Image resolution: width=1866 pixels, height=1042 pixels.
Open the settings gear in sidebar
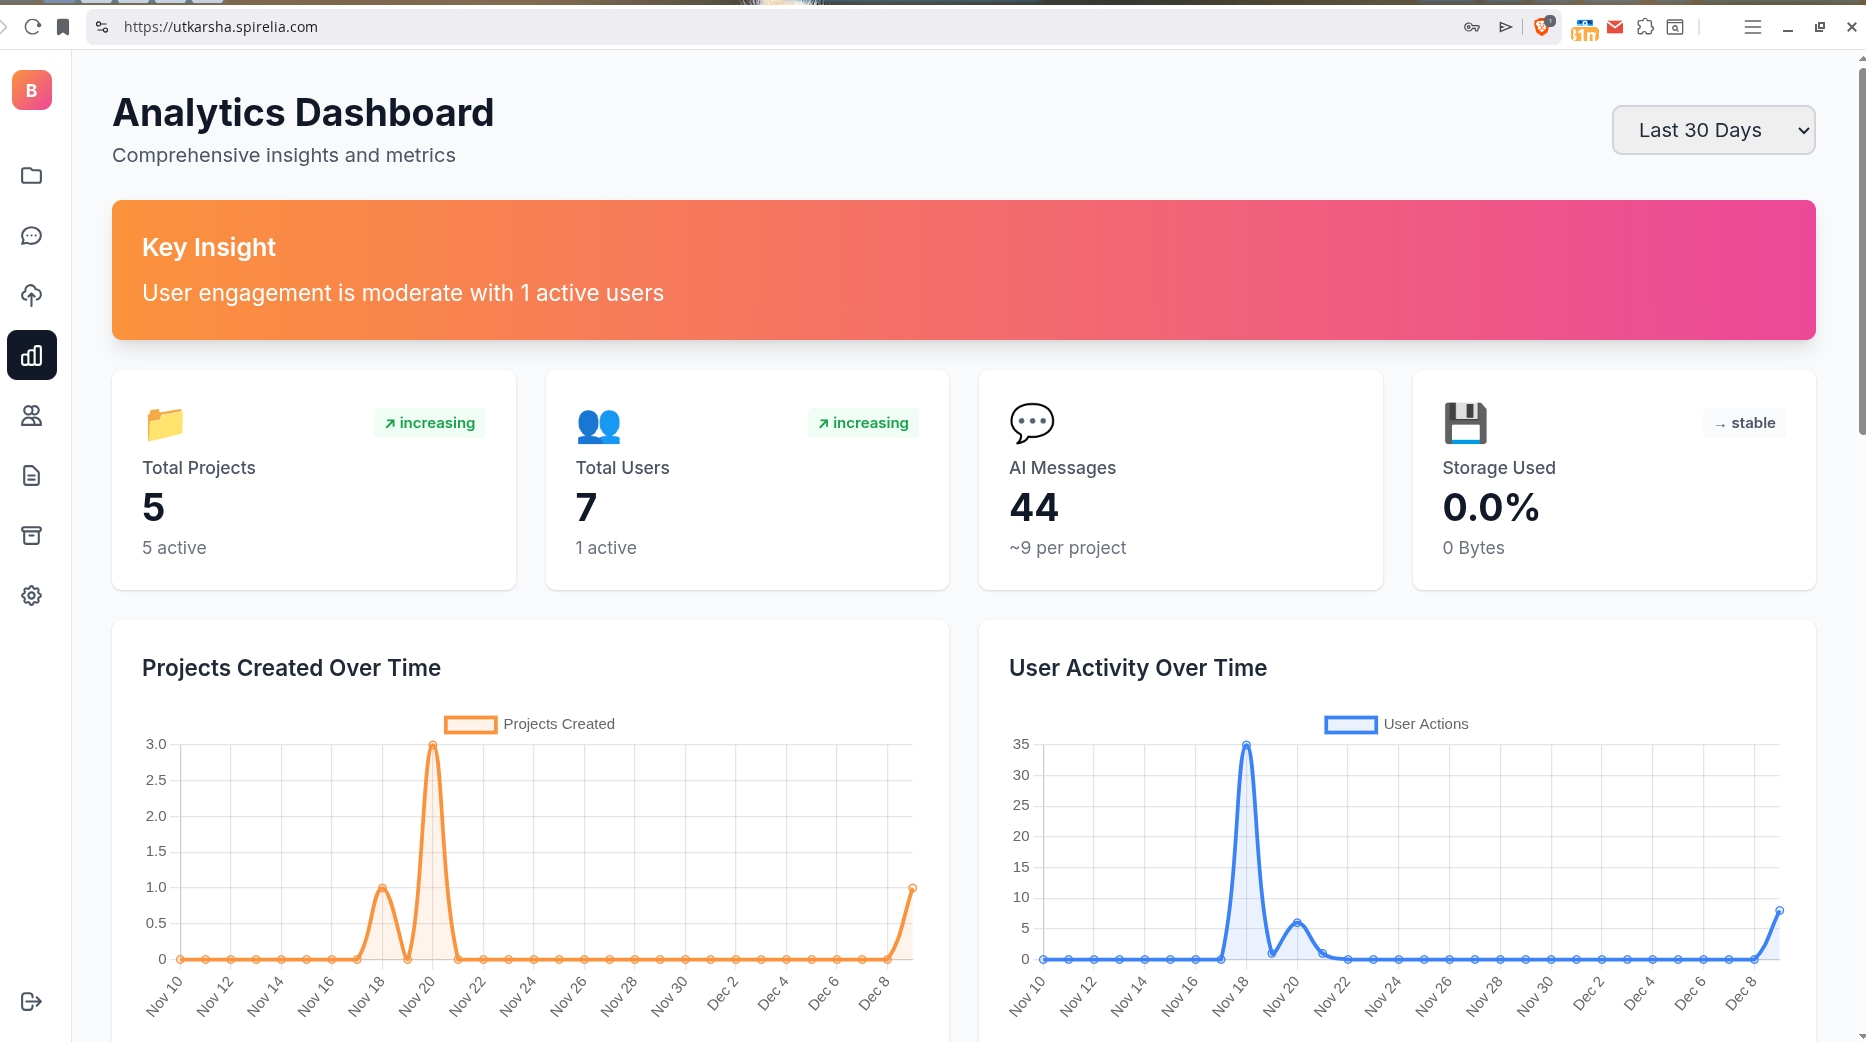32,596
